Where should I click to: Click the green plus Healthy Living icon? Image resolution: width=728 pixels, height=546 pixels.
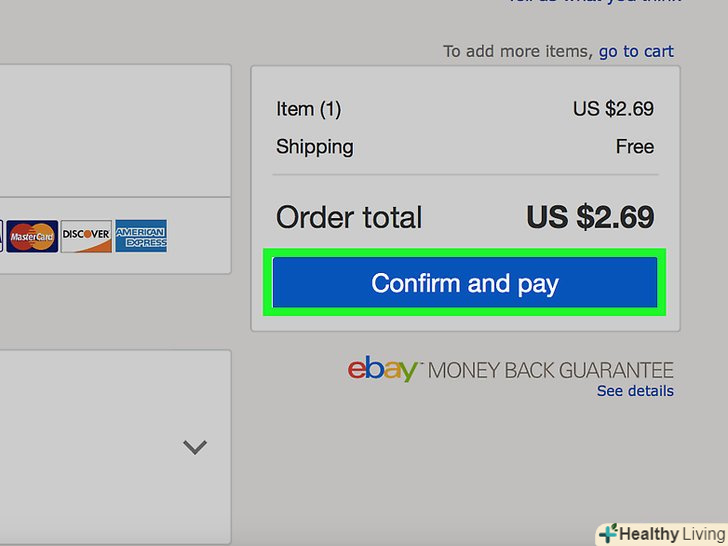tap(607, 533)
